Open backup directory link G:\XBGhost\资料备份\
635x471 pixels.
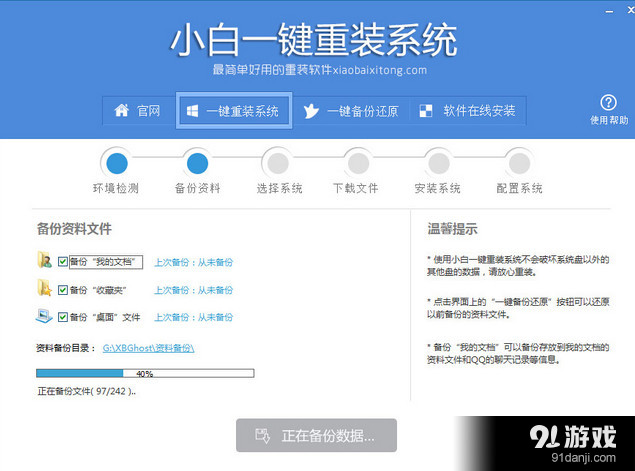(148, 348)
